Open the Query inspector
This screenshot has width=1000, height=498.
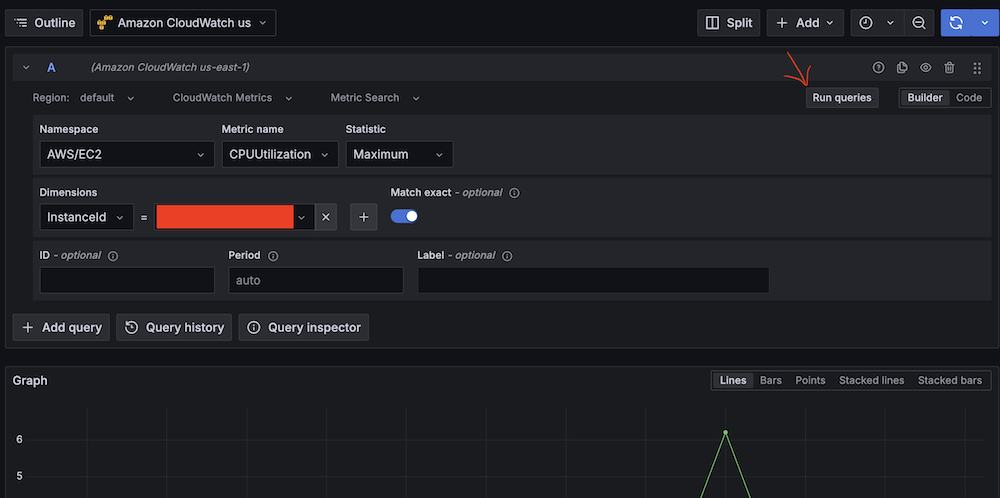pyautogui.click(x=304, y=327)
